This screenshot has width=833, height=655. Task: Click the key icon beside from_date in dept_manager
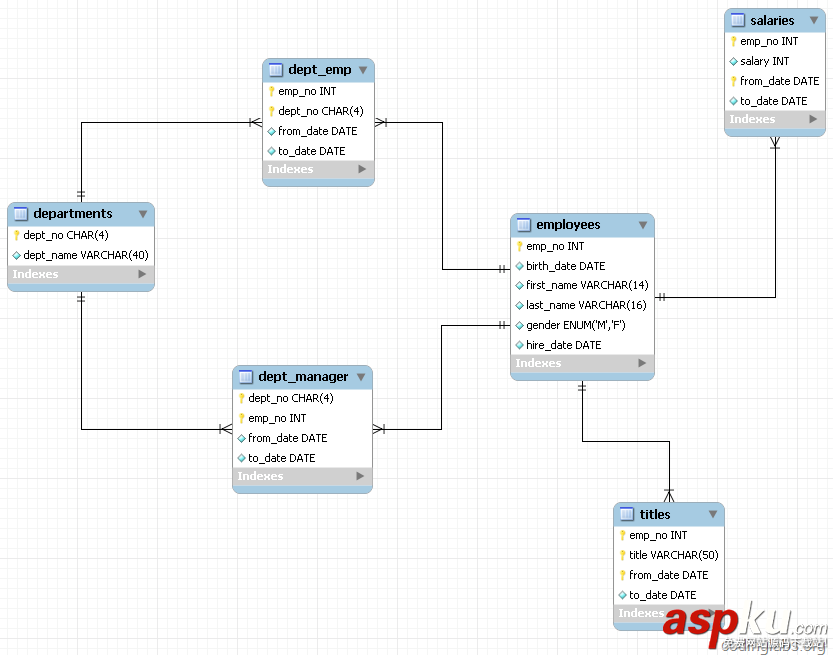click(x=243, y=438)
